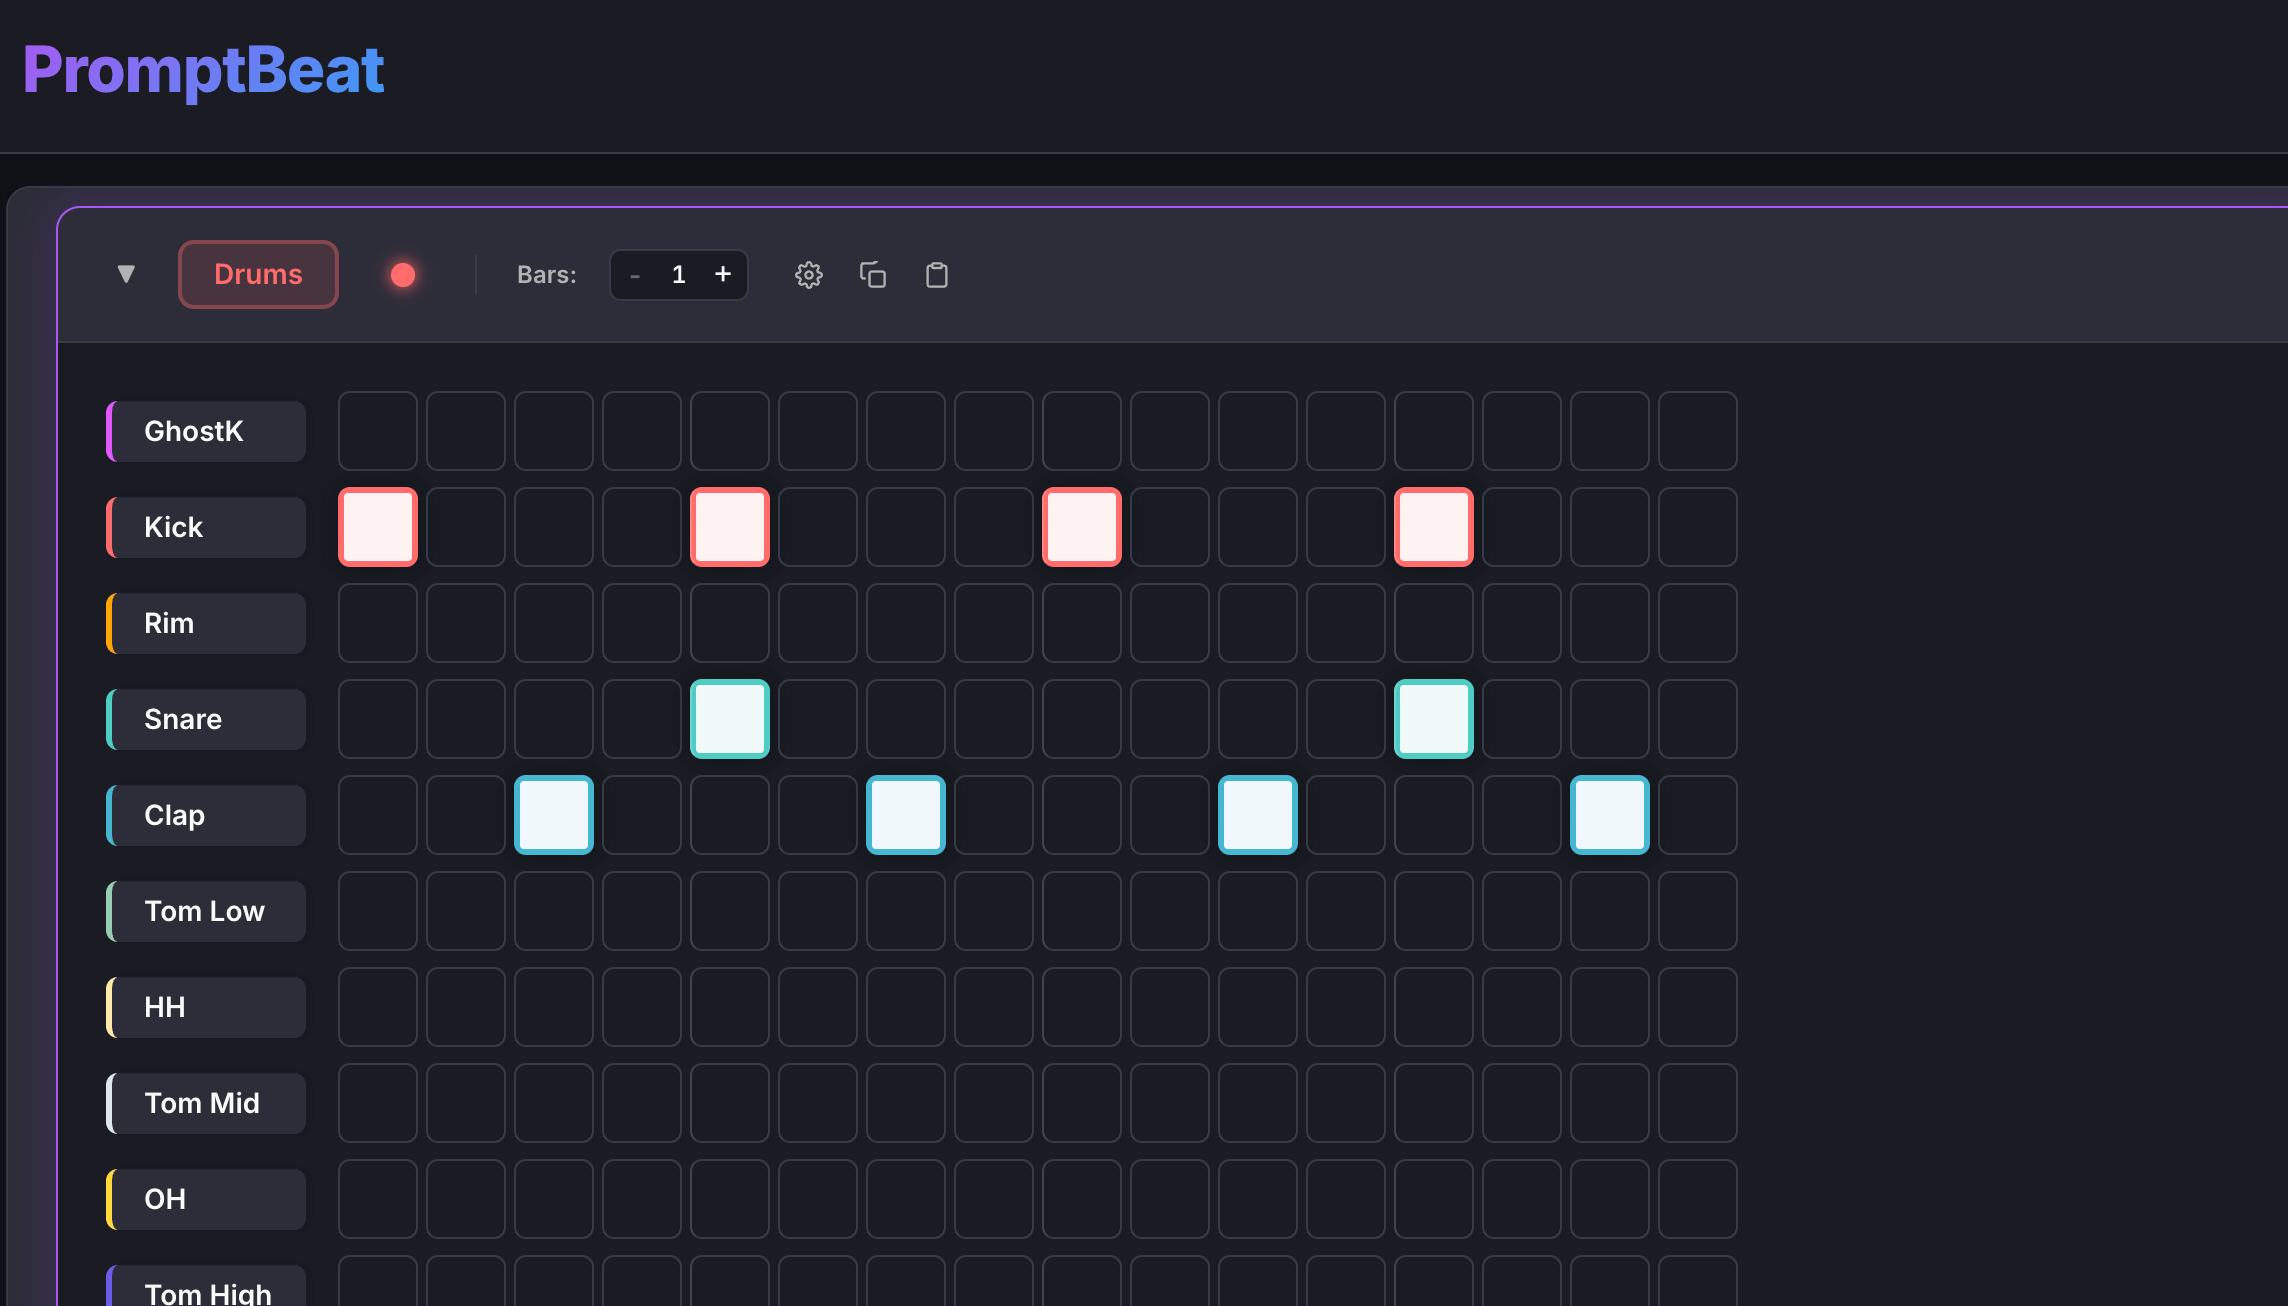Decrease bars with minus button

pos(635,275)
